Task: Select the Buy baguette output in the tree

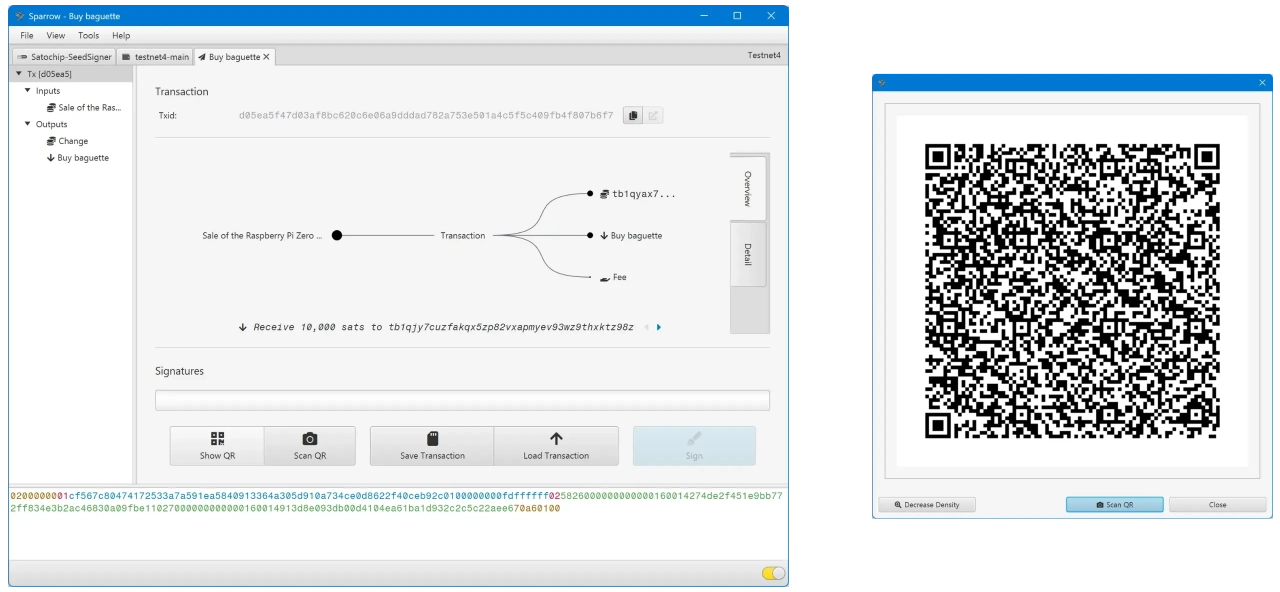Action: pyautogui.click(x=78, y=158)
